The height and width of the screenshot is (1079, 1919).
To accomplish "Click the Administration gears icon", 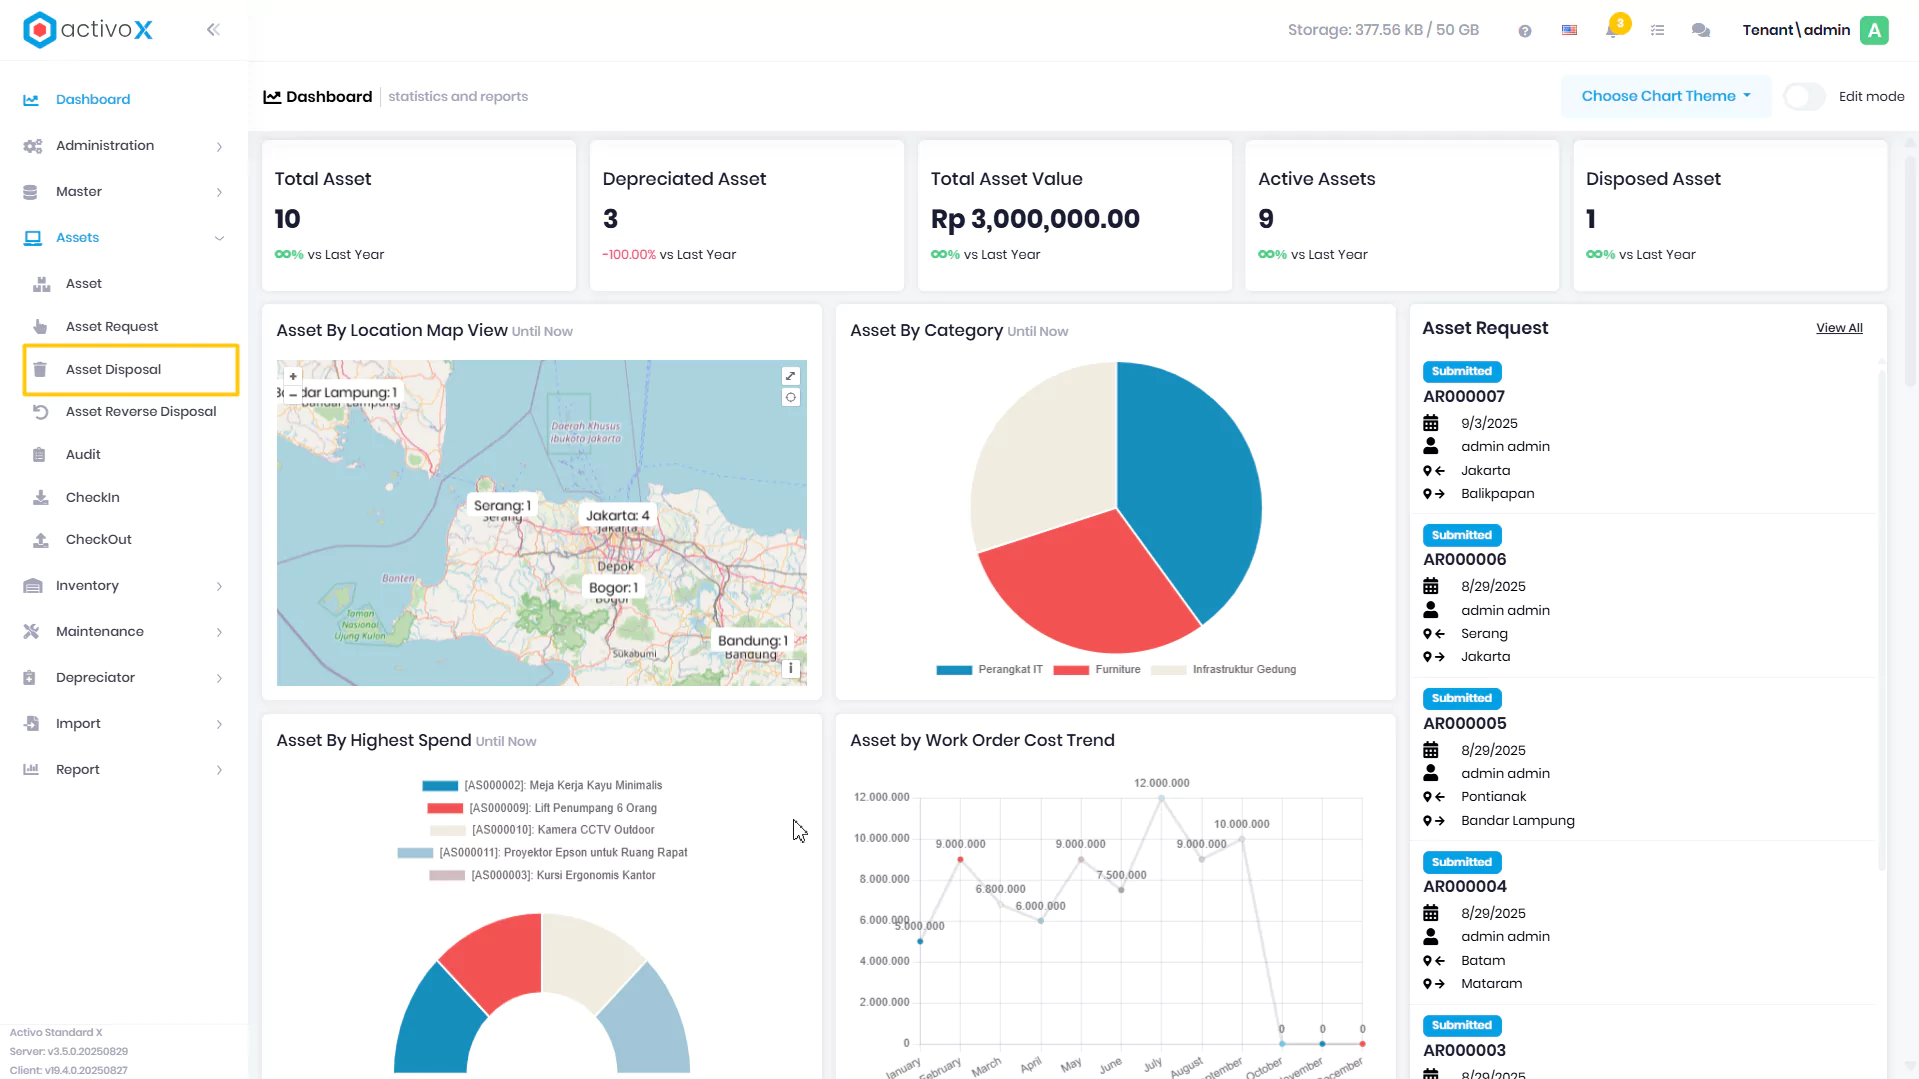I will point(32,146).
